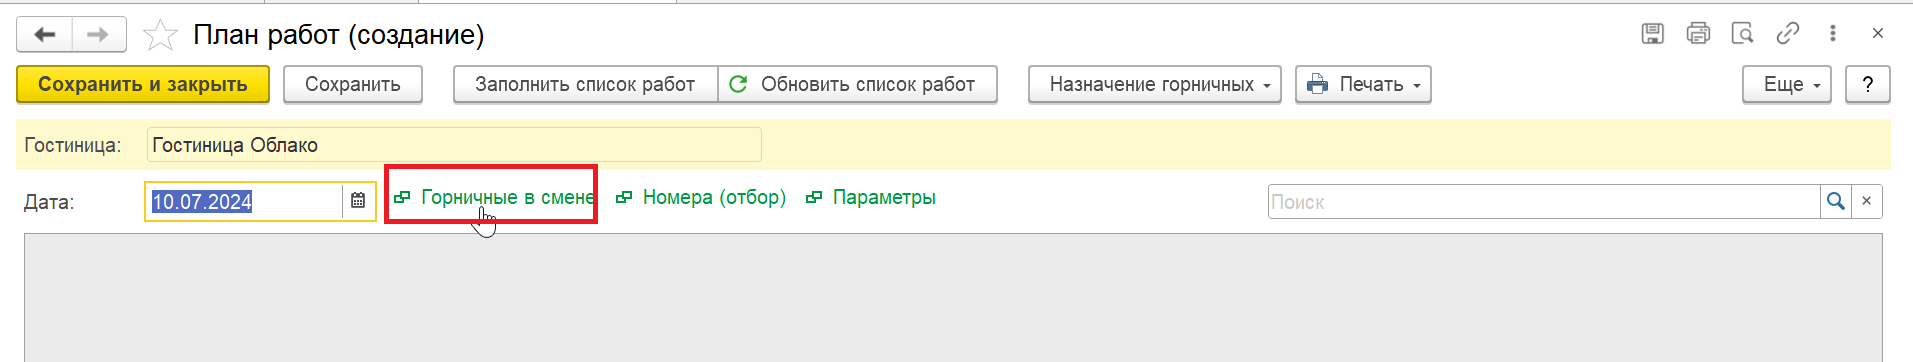The width and height of the screenshot is (1913, 362).
Task: Open the Еще dropdown menu
Action: [1787, 85]
